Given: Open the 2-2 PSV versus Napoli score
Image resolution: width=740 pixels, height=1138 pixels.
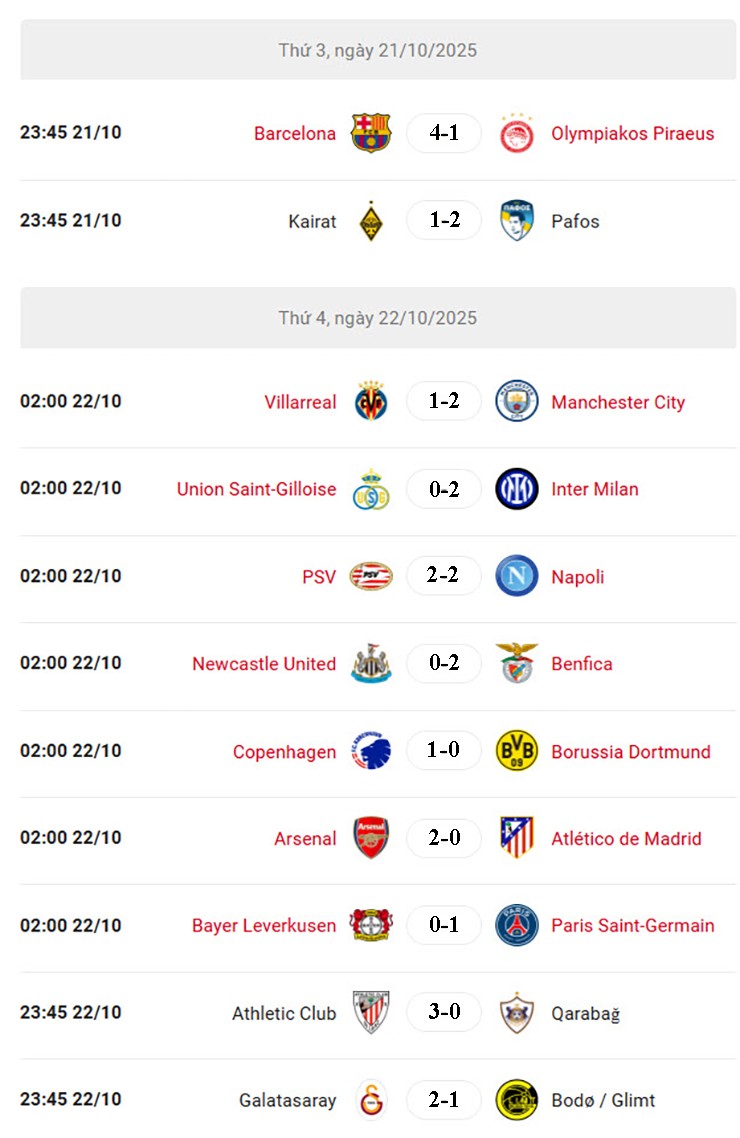Looking at the screenshot, I should (x=444, y=576).
